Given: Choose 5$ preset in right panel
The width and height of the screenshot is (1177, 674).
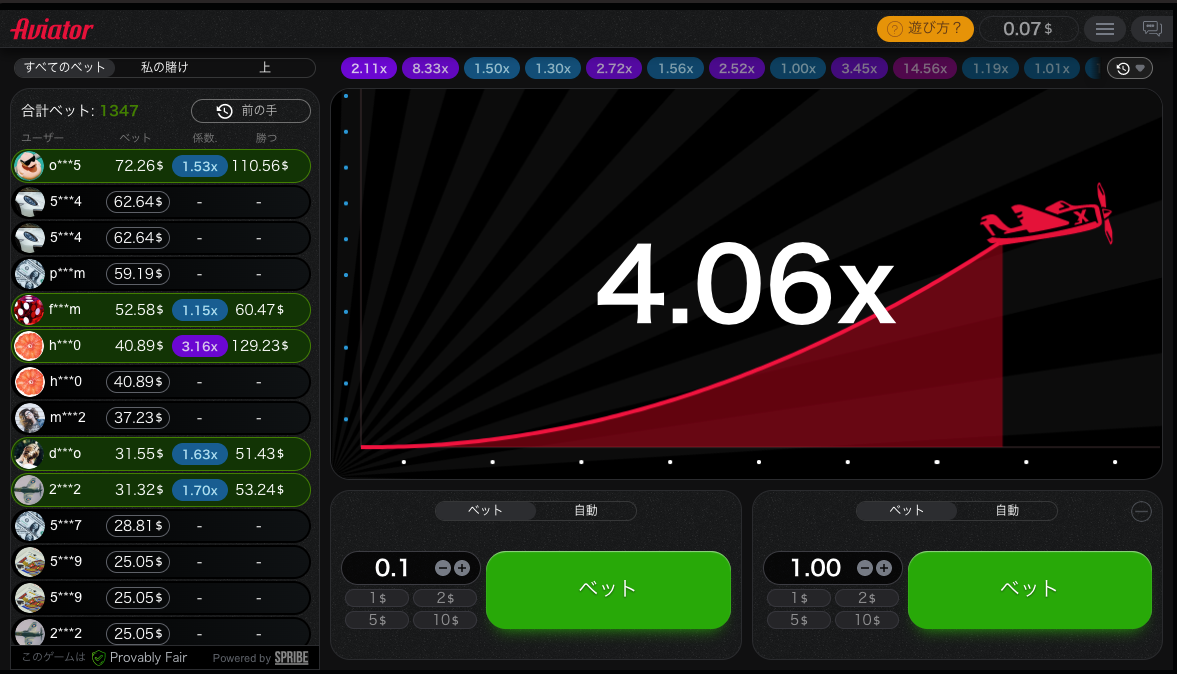Looking at the screenshot, I should click(x=799, y=620).
